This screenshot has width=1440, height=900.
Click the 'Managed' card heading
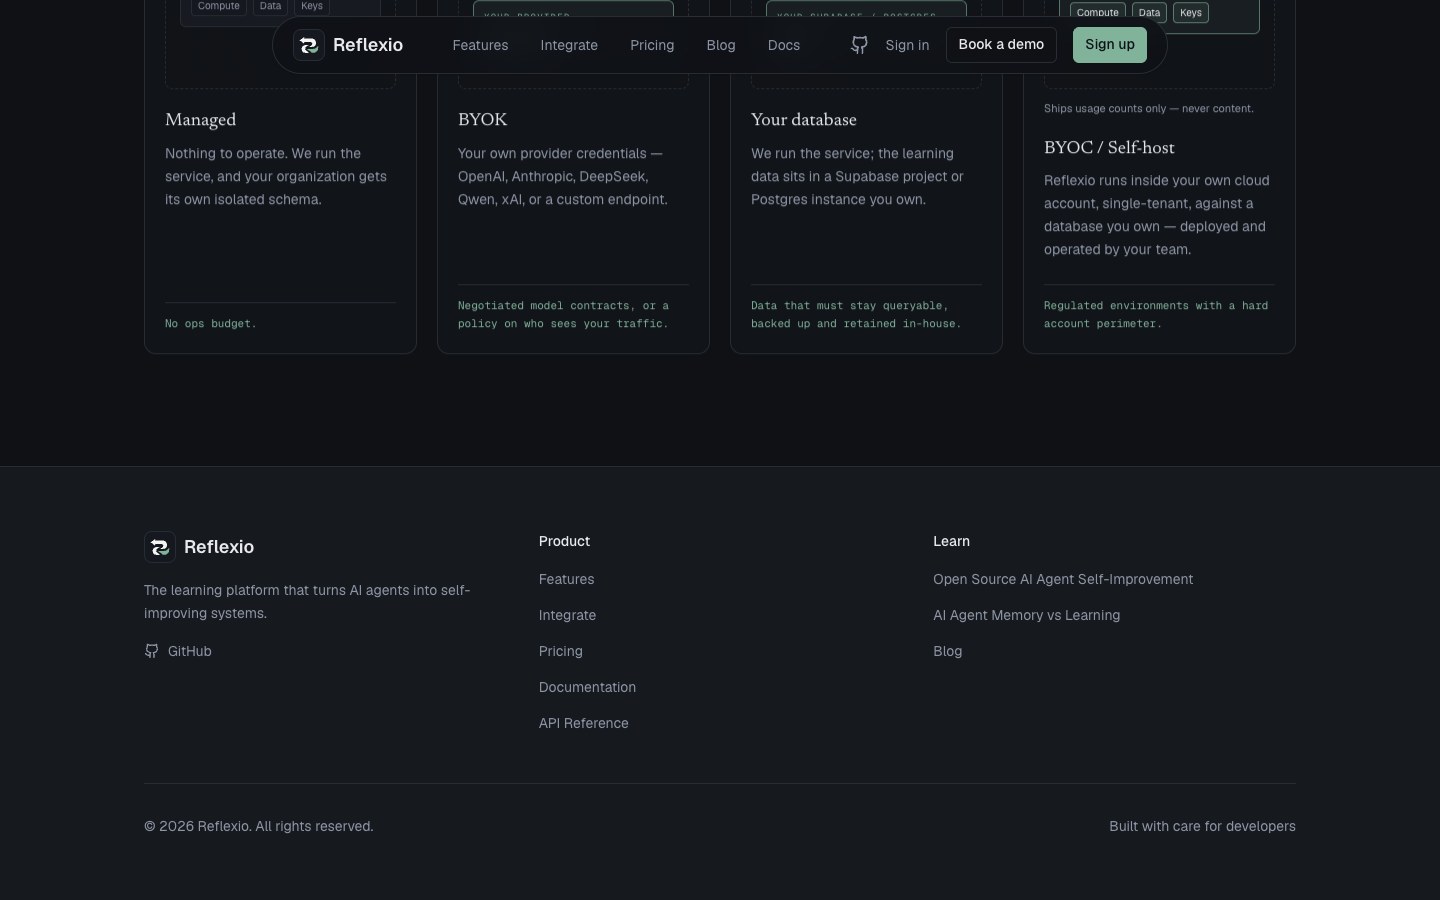tap(200, 120)
